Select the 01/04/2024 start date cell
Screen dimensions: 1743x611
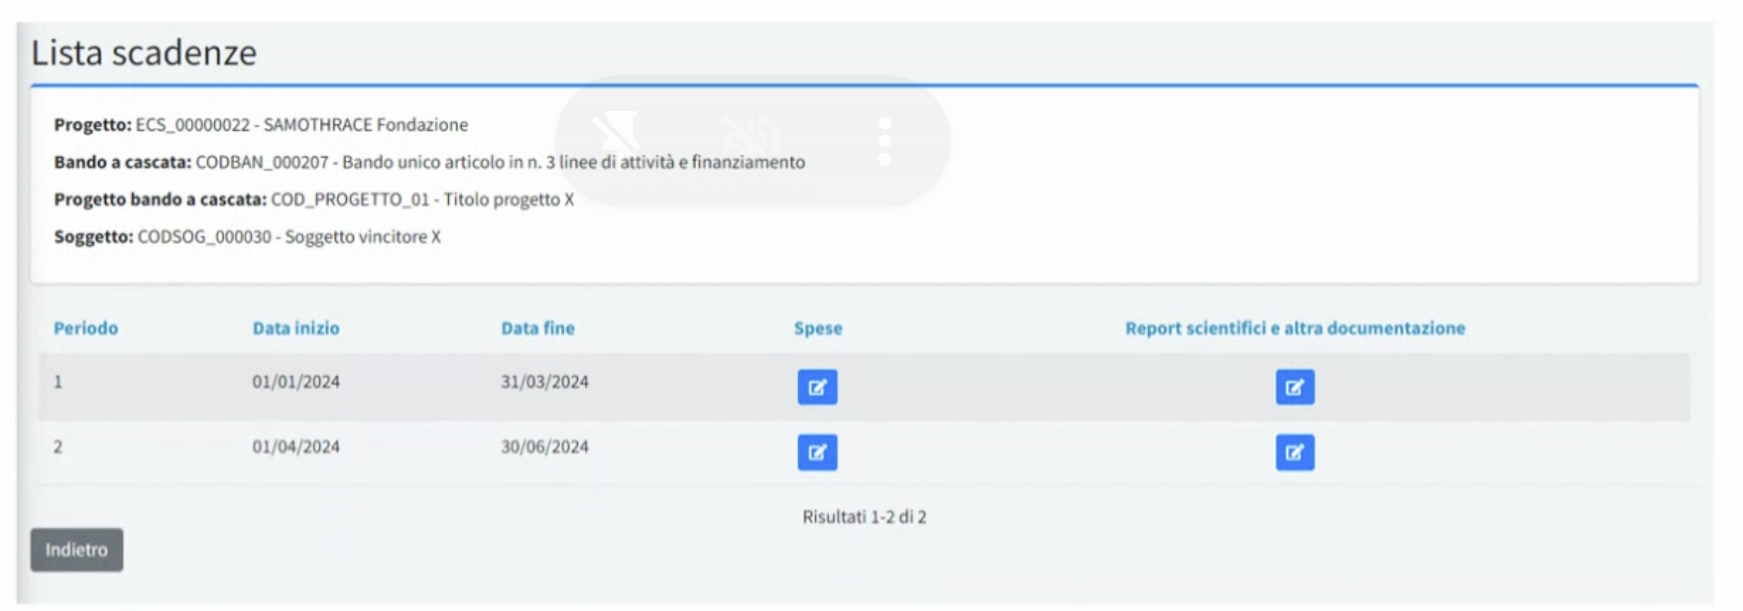point(296,447)
